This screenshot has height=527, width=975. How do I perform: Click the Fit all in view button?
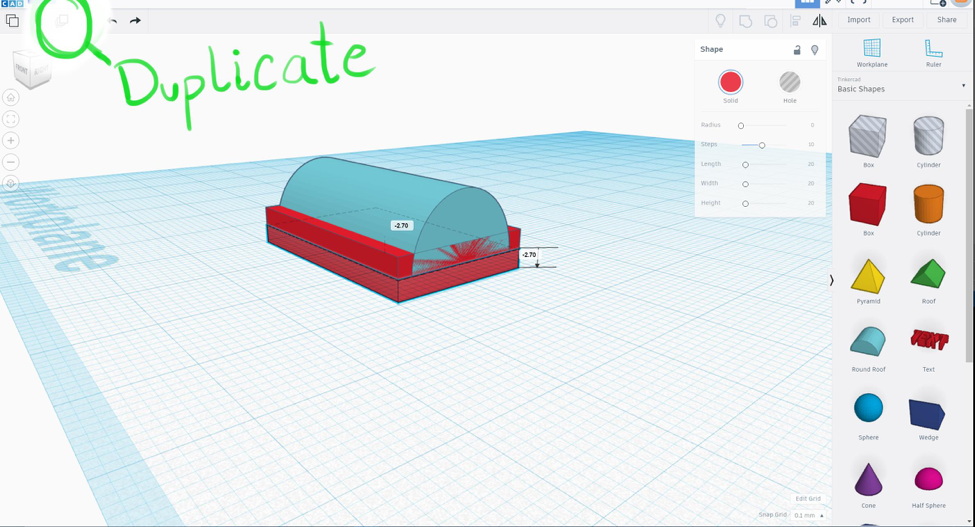11,119
